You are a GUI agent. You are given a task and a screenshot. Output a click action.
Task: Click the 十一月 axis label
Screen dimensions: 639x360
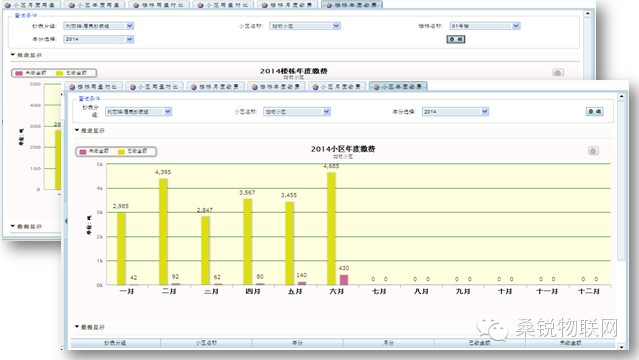coord(547,292)
